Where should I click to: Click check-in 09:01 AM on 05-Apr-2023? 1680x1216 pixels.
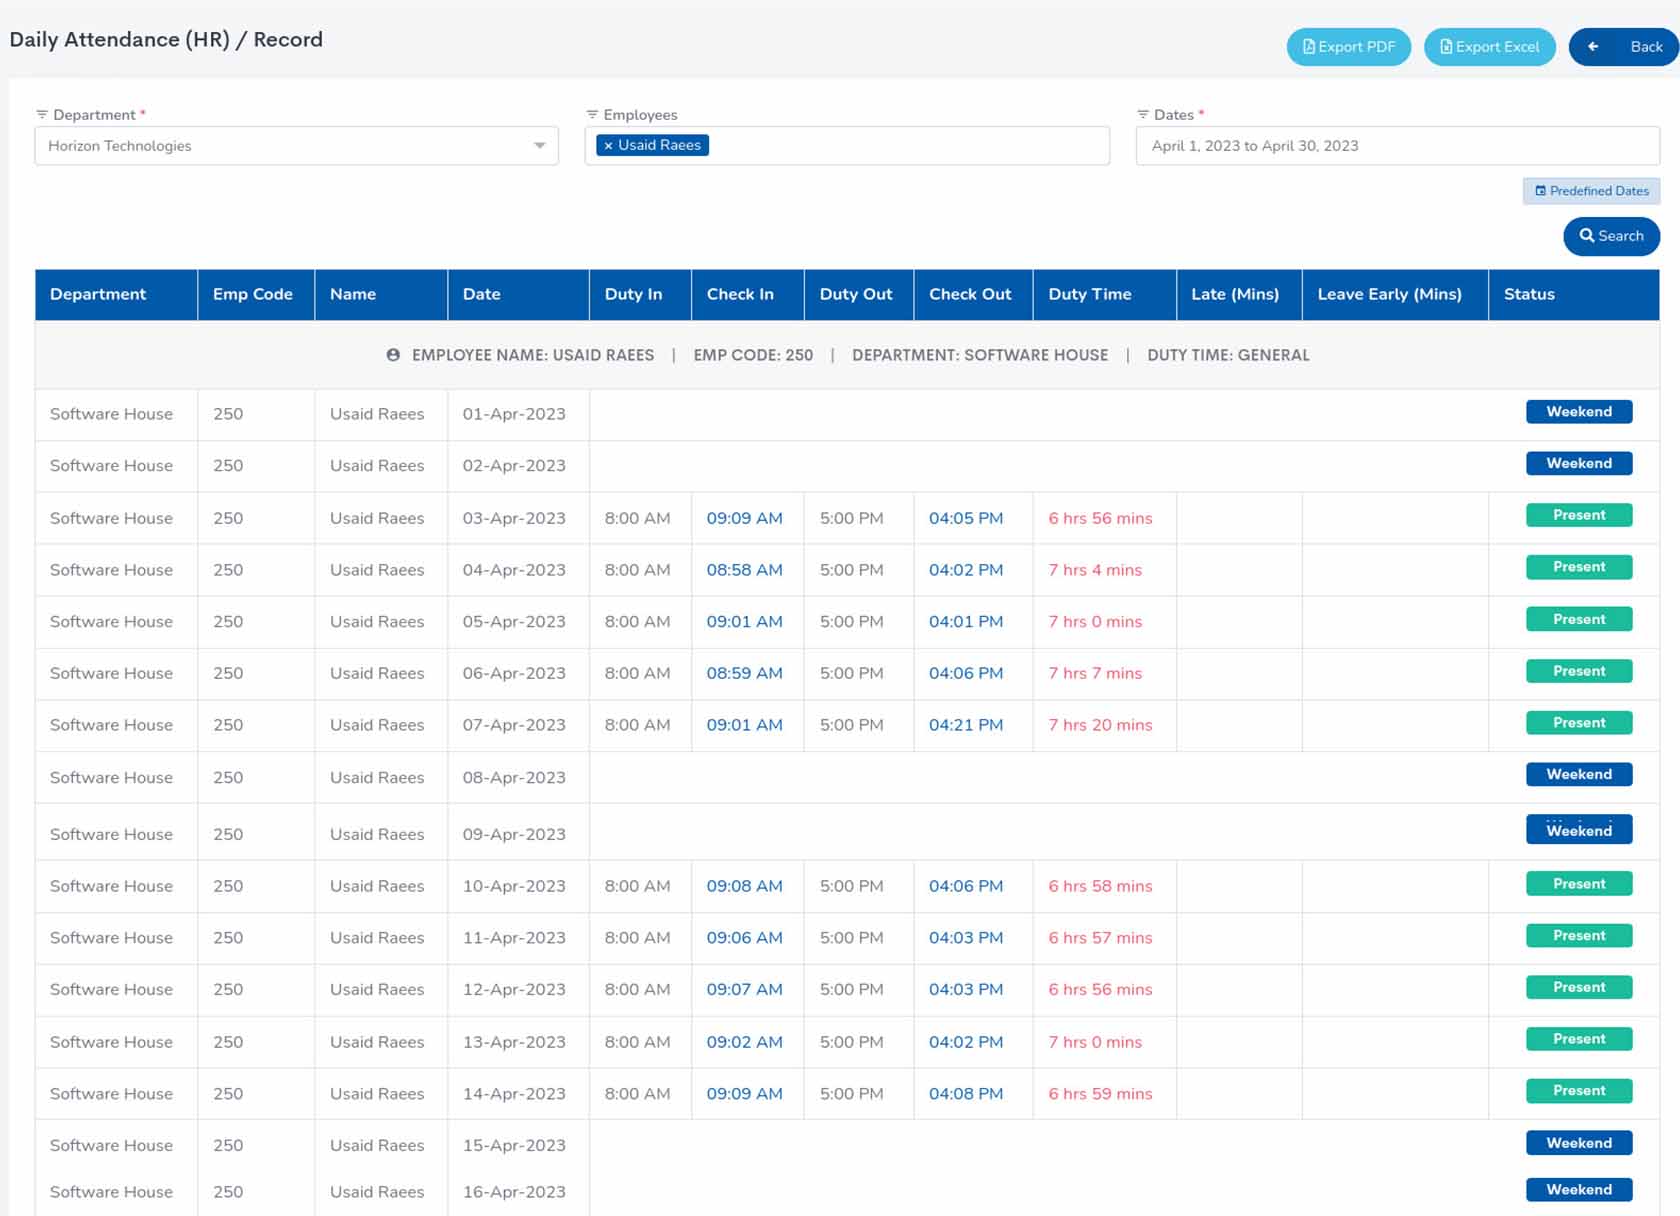coord(744,622)
